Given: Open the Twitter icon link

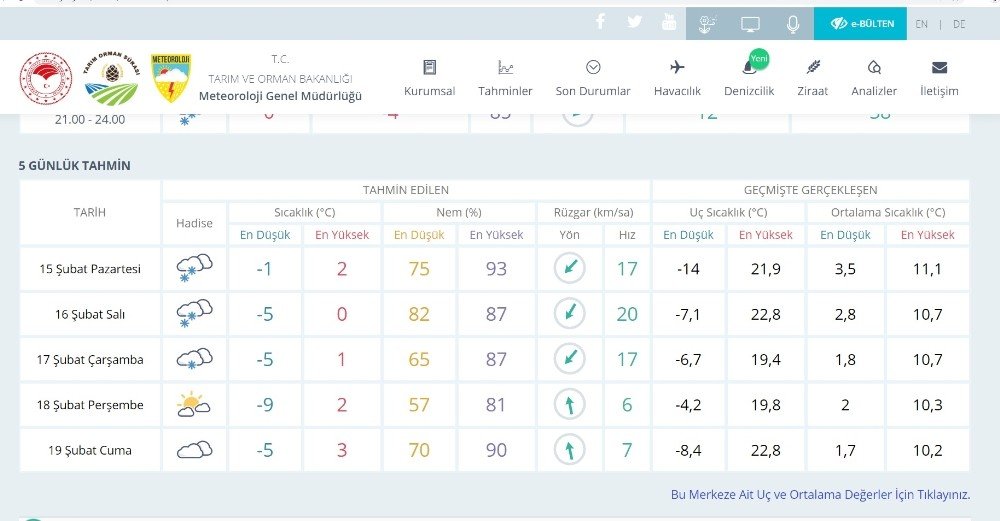Looking at the screenshot, I should click(635, 22).
